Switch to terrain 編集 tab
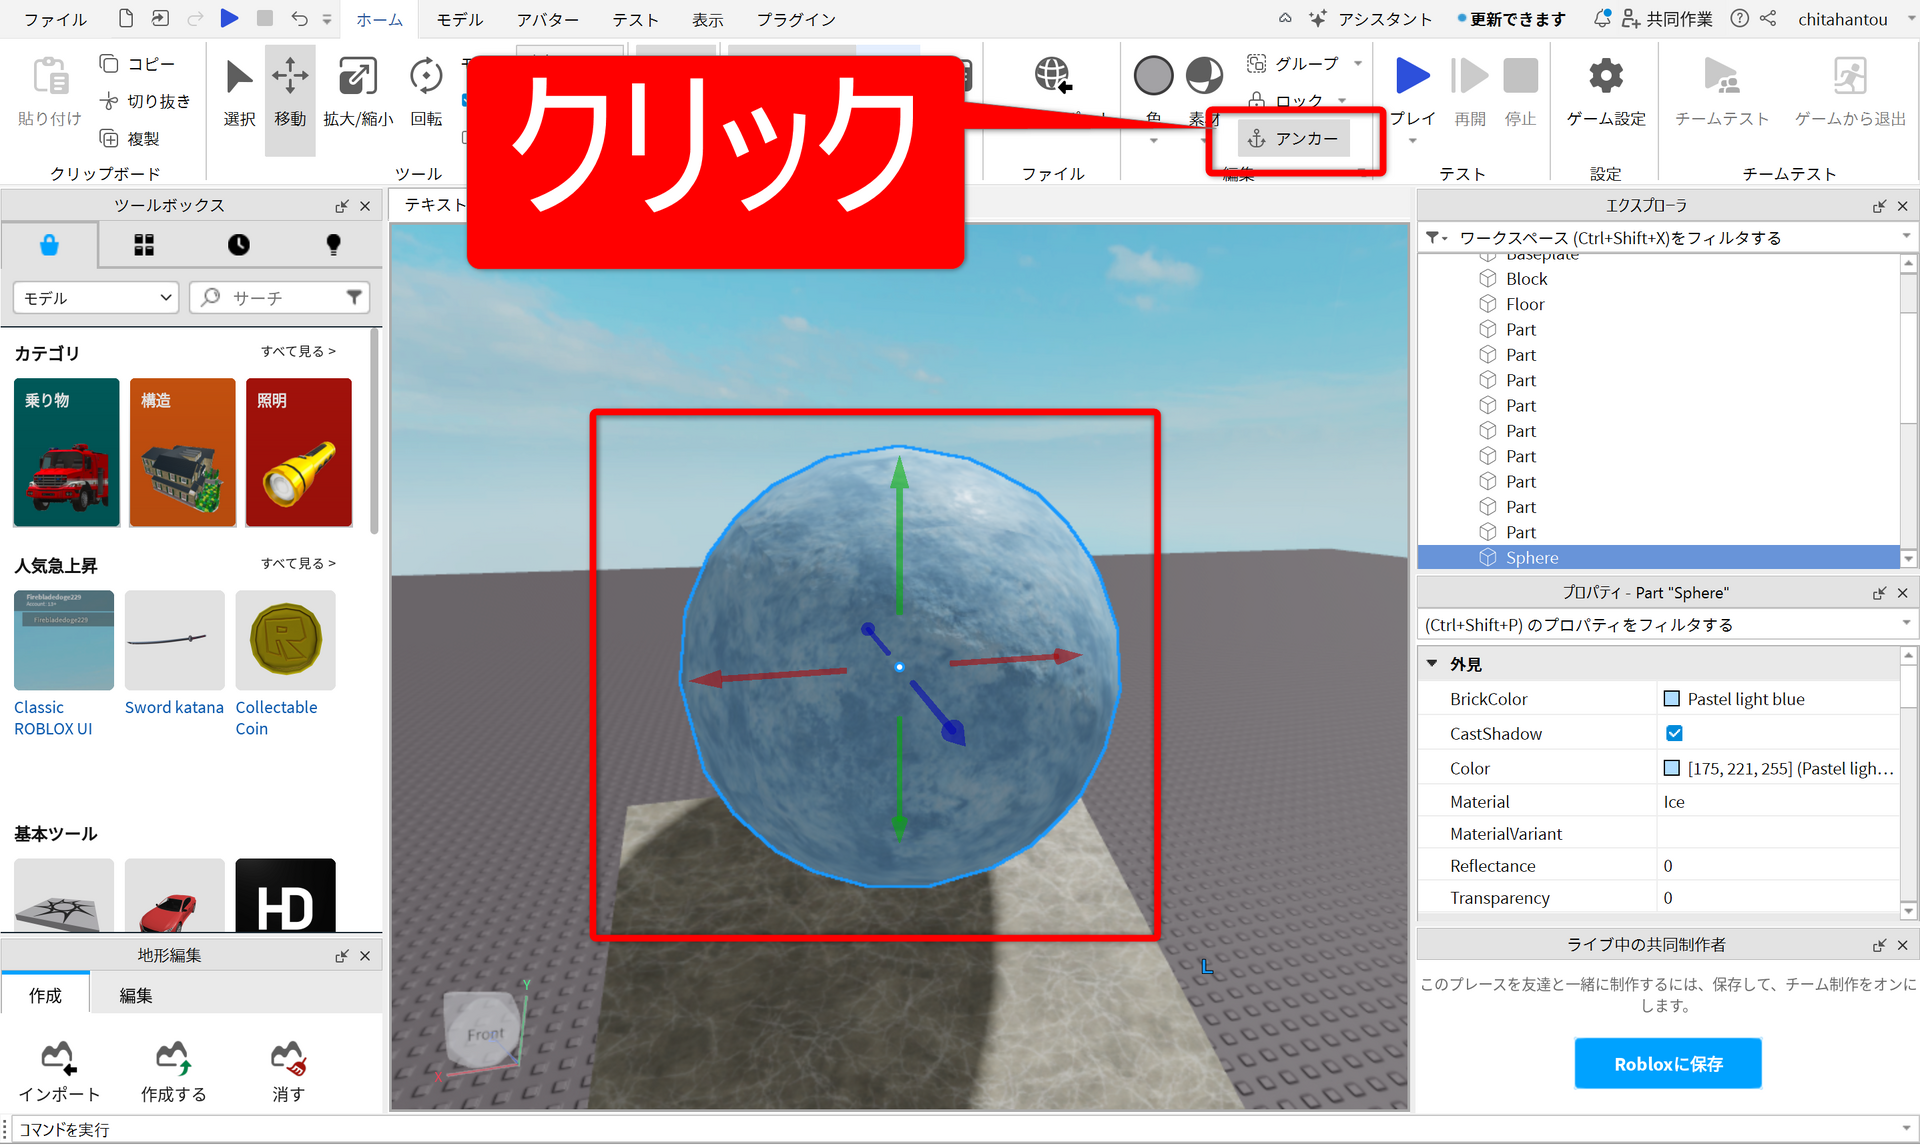Viewport: 1920px width, 1148px height. point(135,995)
